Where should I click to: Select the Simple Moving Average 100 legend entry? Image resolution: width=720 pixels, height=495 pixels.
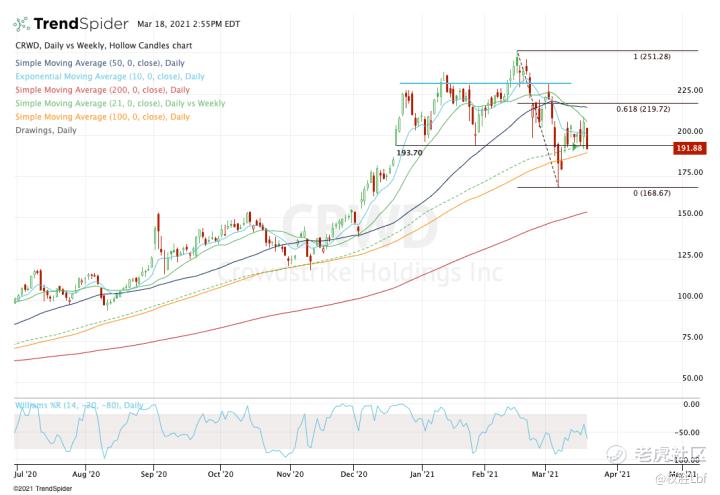pyautogui.click(x=102, y=117)
